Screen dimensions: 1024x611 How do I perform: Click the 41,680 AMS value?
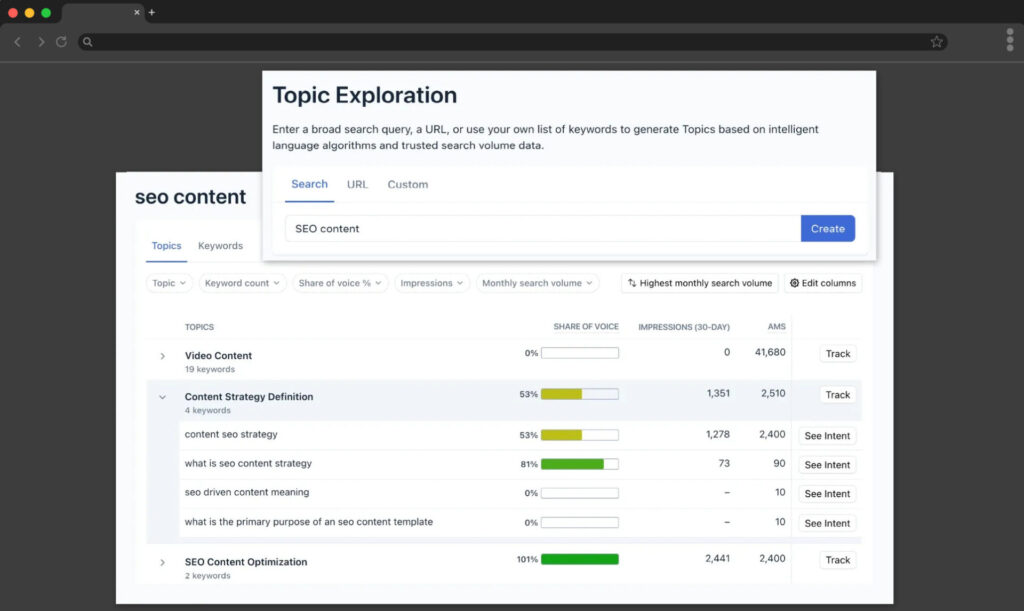[770, 352]
